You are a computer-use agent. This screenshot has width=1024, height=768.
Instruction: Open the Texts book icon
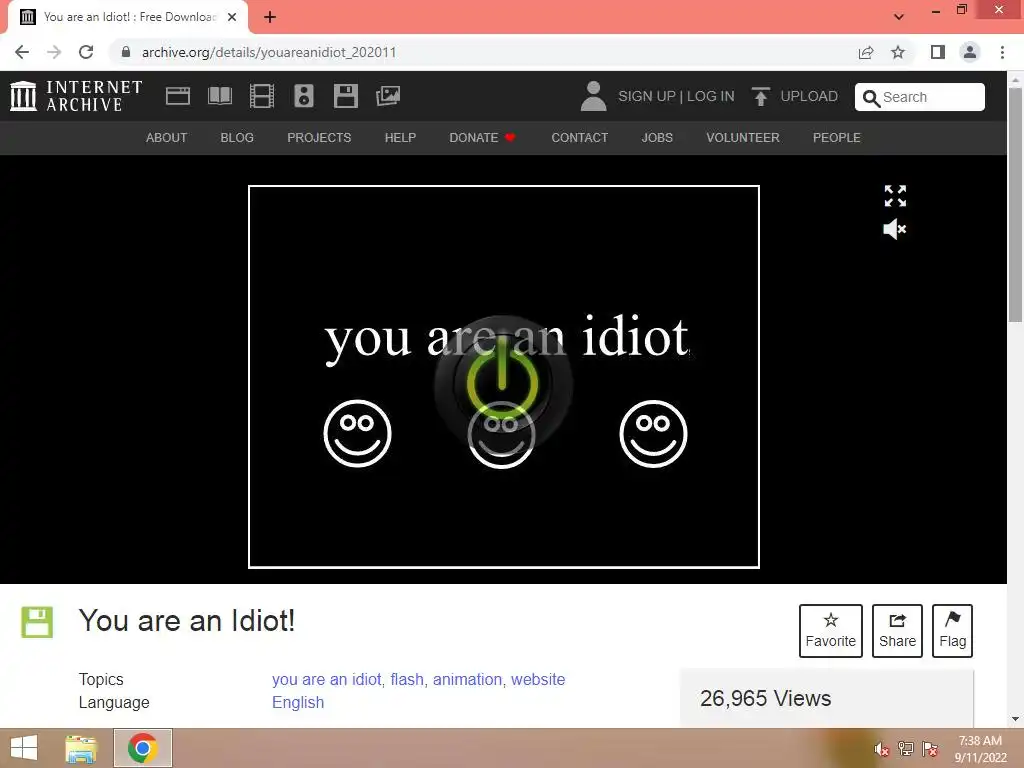[x=219, y=96]
